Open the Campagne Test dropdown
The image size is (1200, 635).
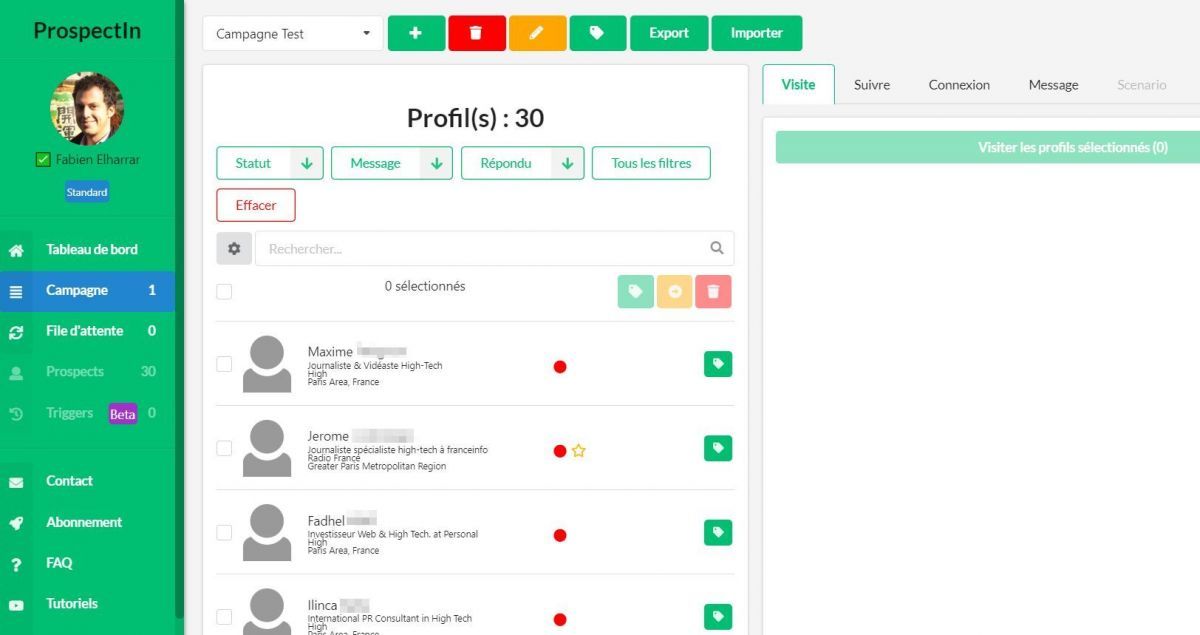point(292,34)
